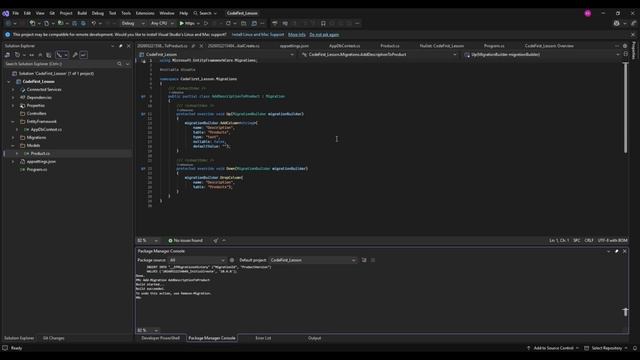Image resolution: width=640 pixels, height=360 pixels.
Task: Expand the Properties node
Action: pyautogui.click(x=13, y=105)
